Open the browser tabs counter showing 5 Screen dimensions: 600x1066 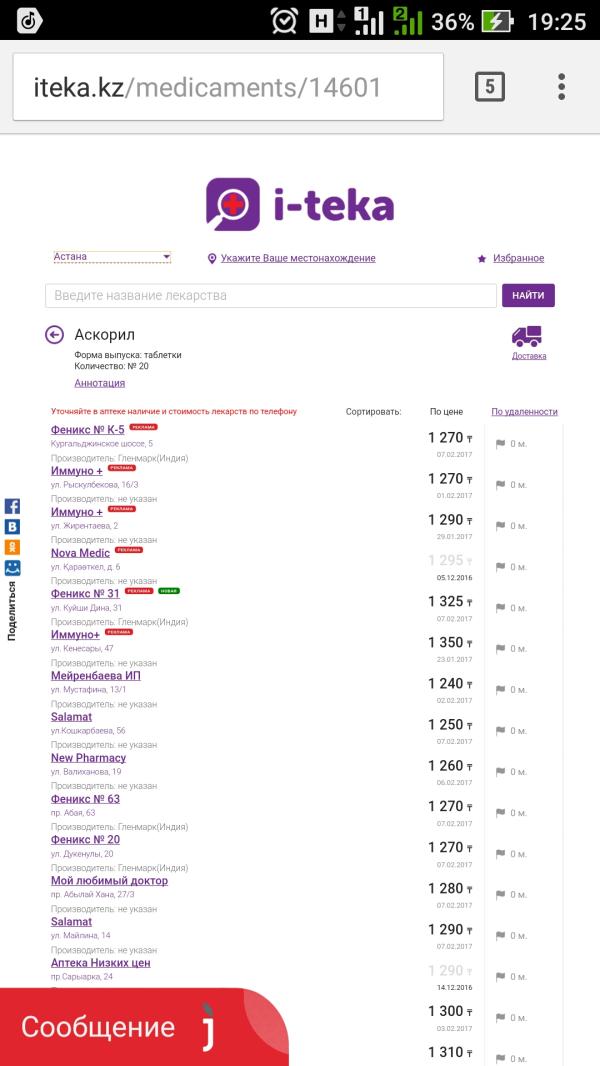[489, 87]
